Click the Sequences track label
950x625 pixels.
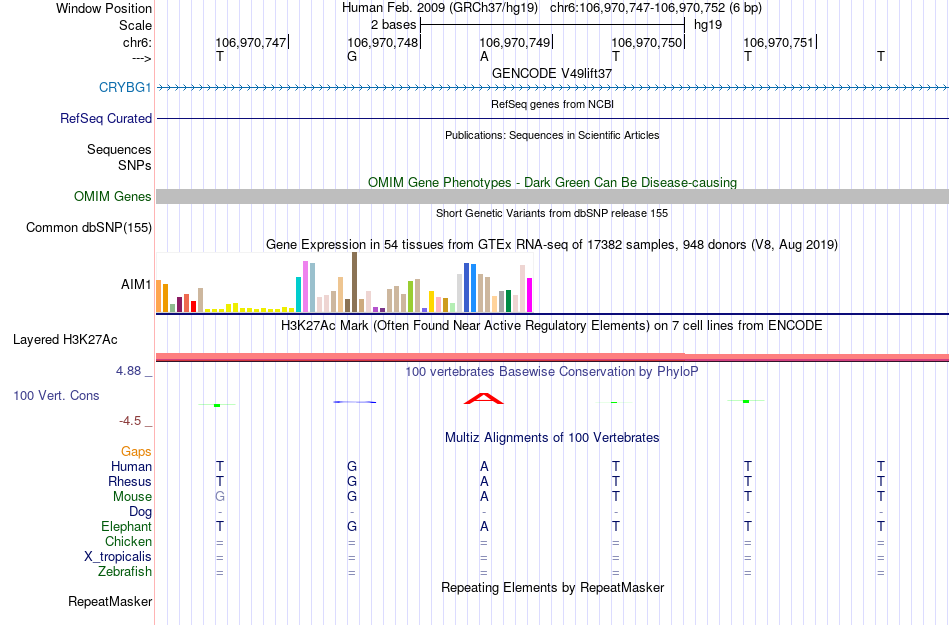pos(119,149)
